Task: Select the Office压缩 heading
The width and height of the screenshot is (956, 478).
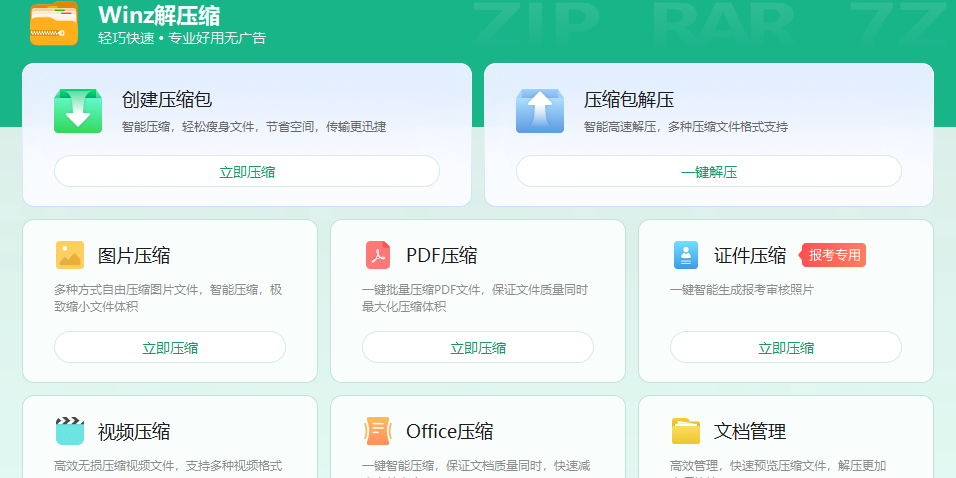Action: (x=450, y=432)
